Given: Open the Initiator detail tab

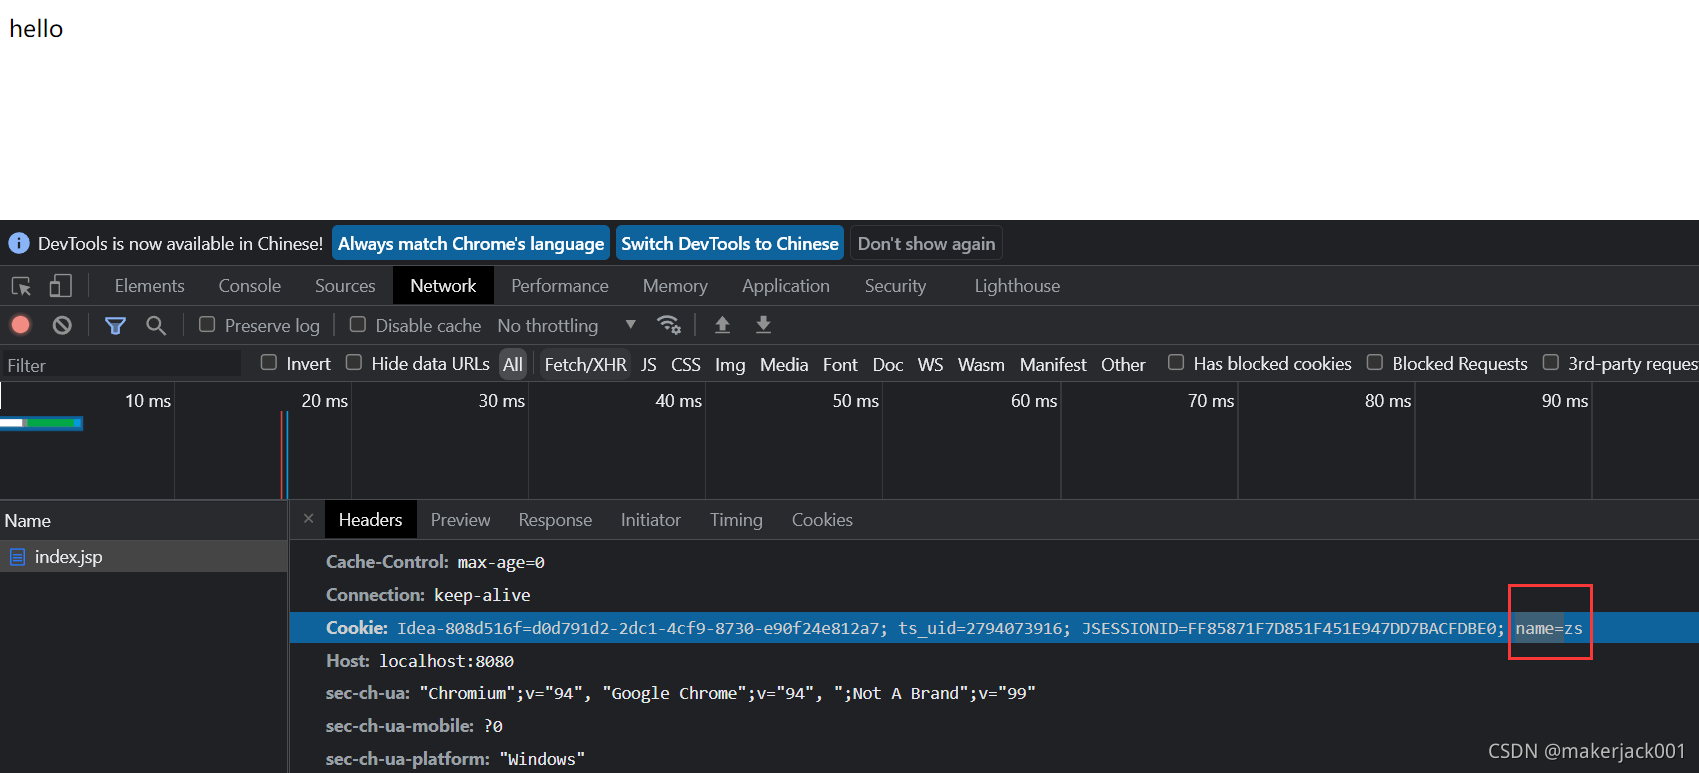Looking at the screenshot, I should point(650,520).
